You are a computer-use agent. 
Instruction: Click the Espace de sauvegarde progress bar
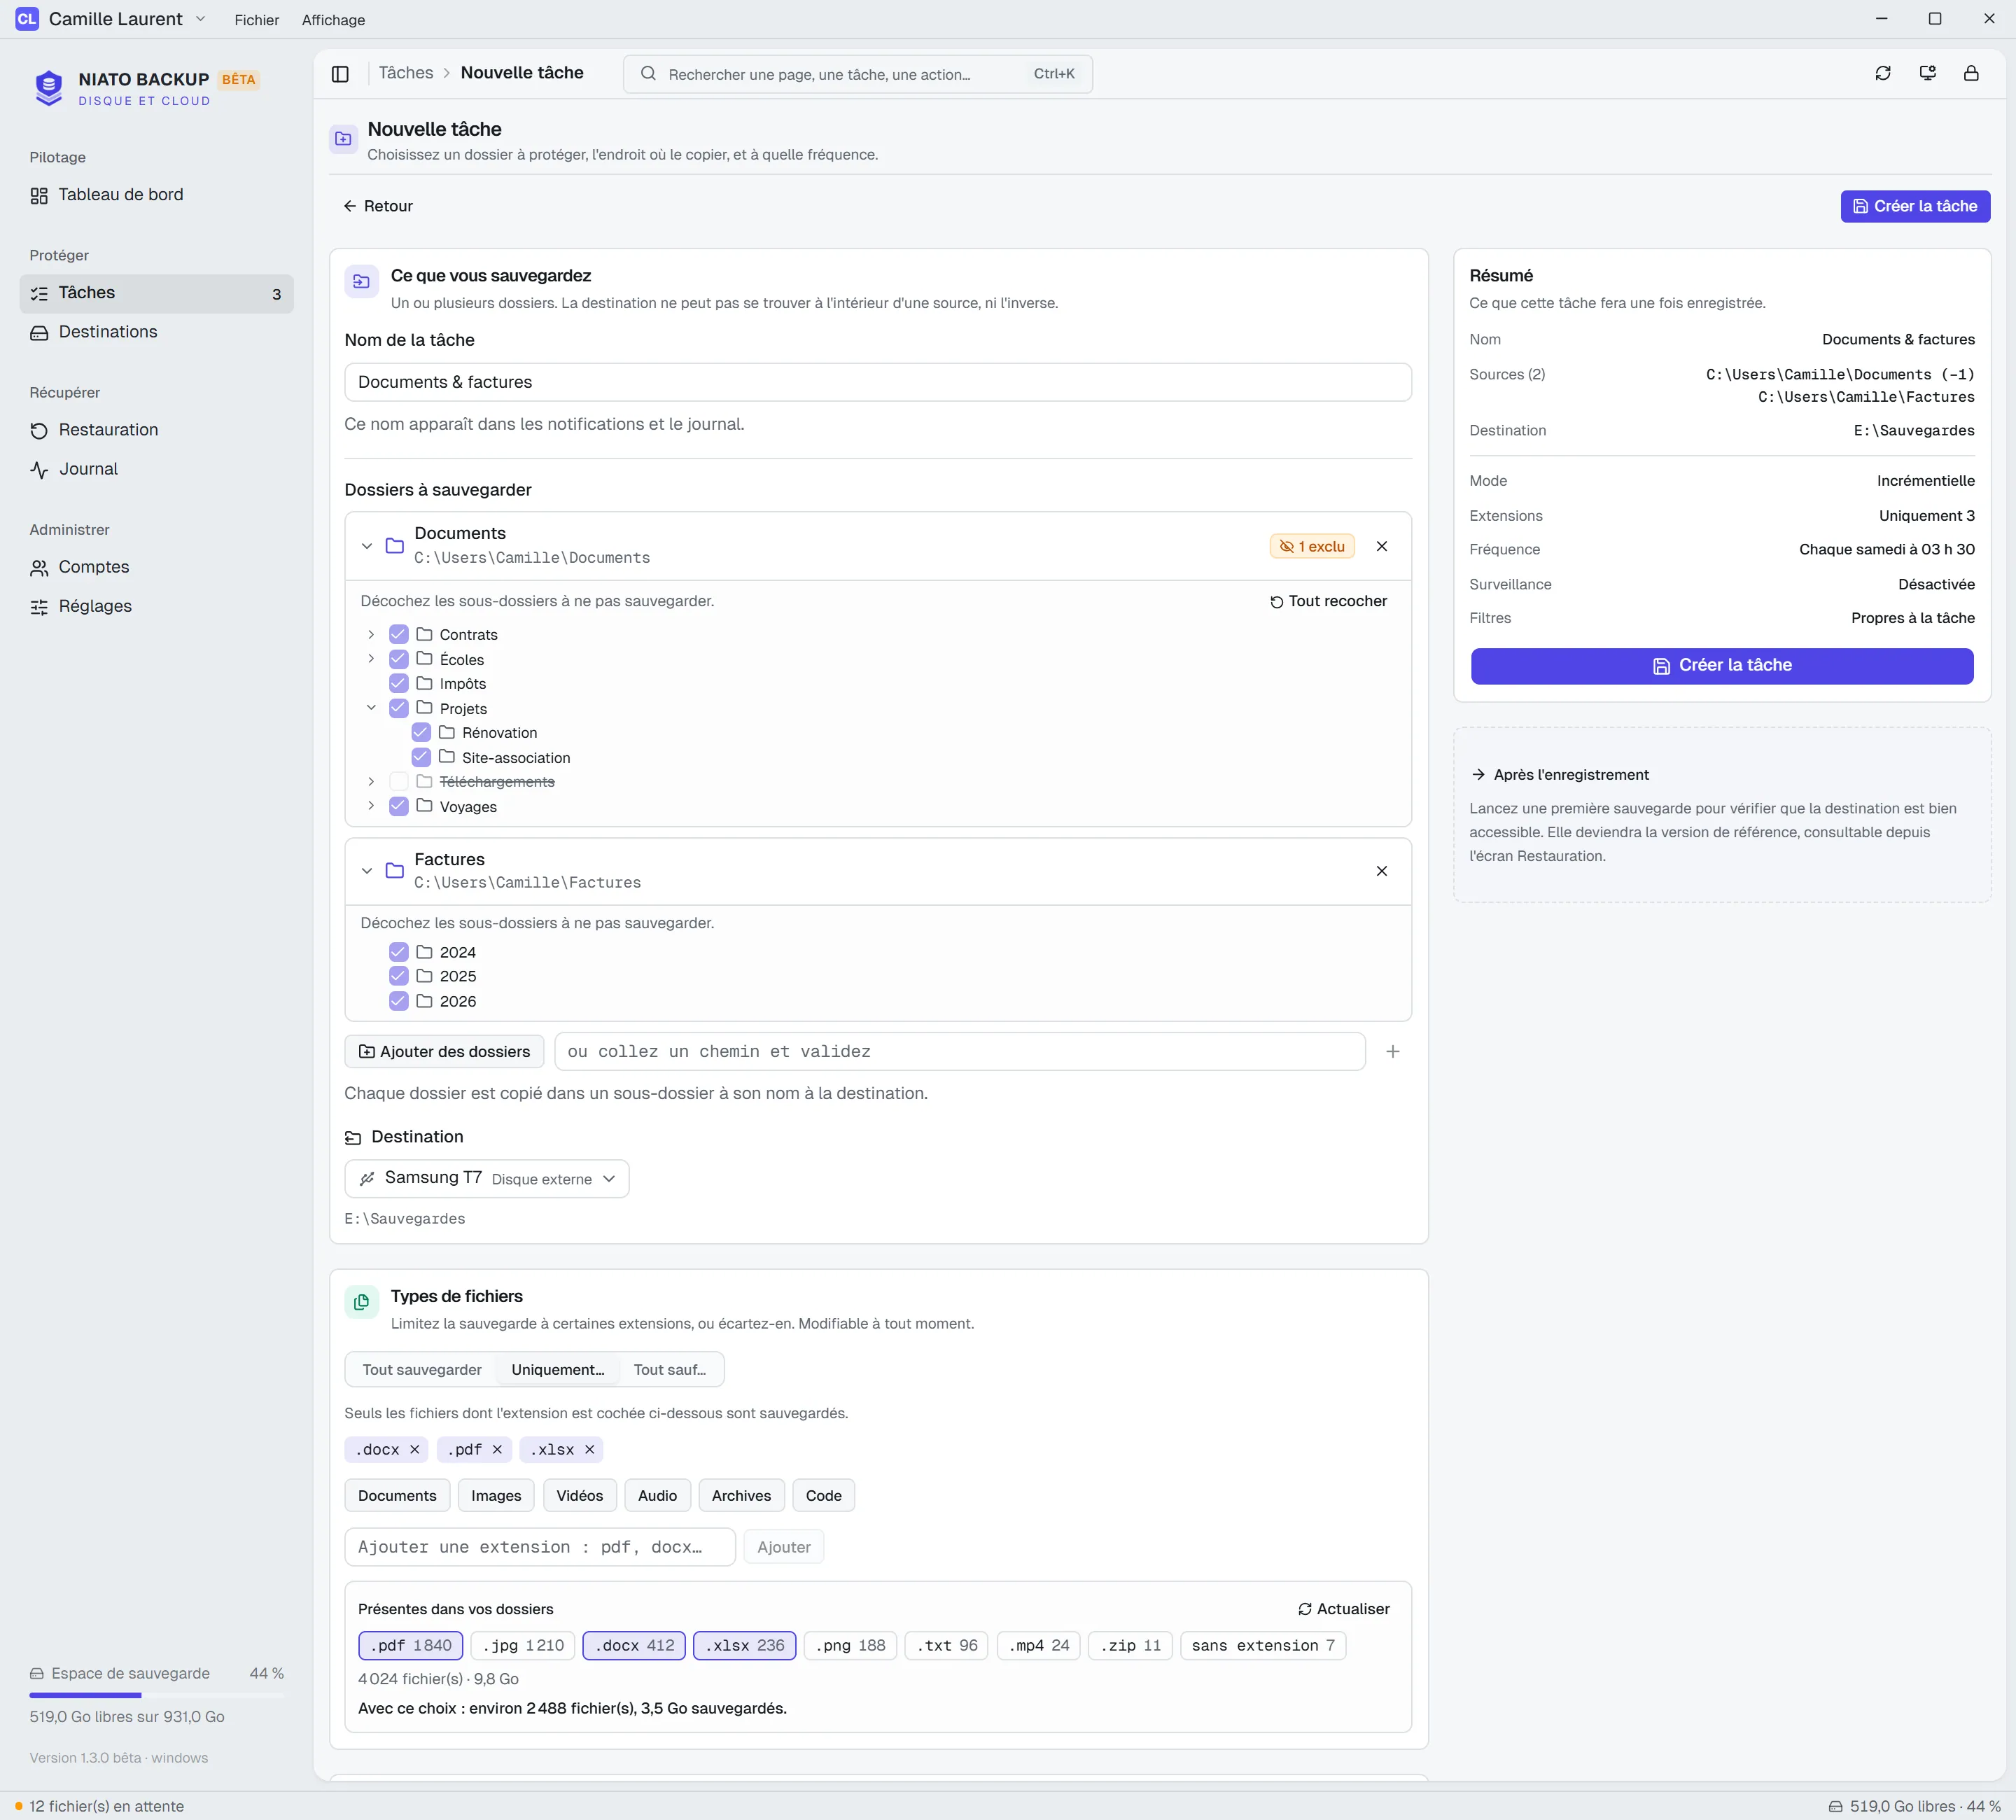tap(156, 1695)
